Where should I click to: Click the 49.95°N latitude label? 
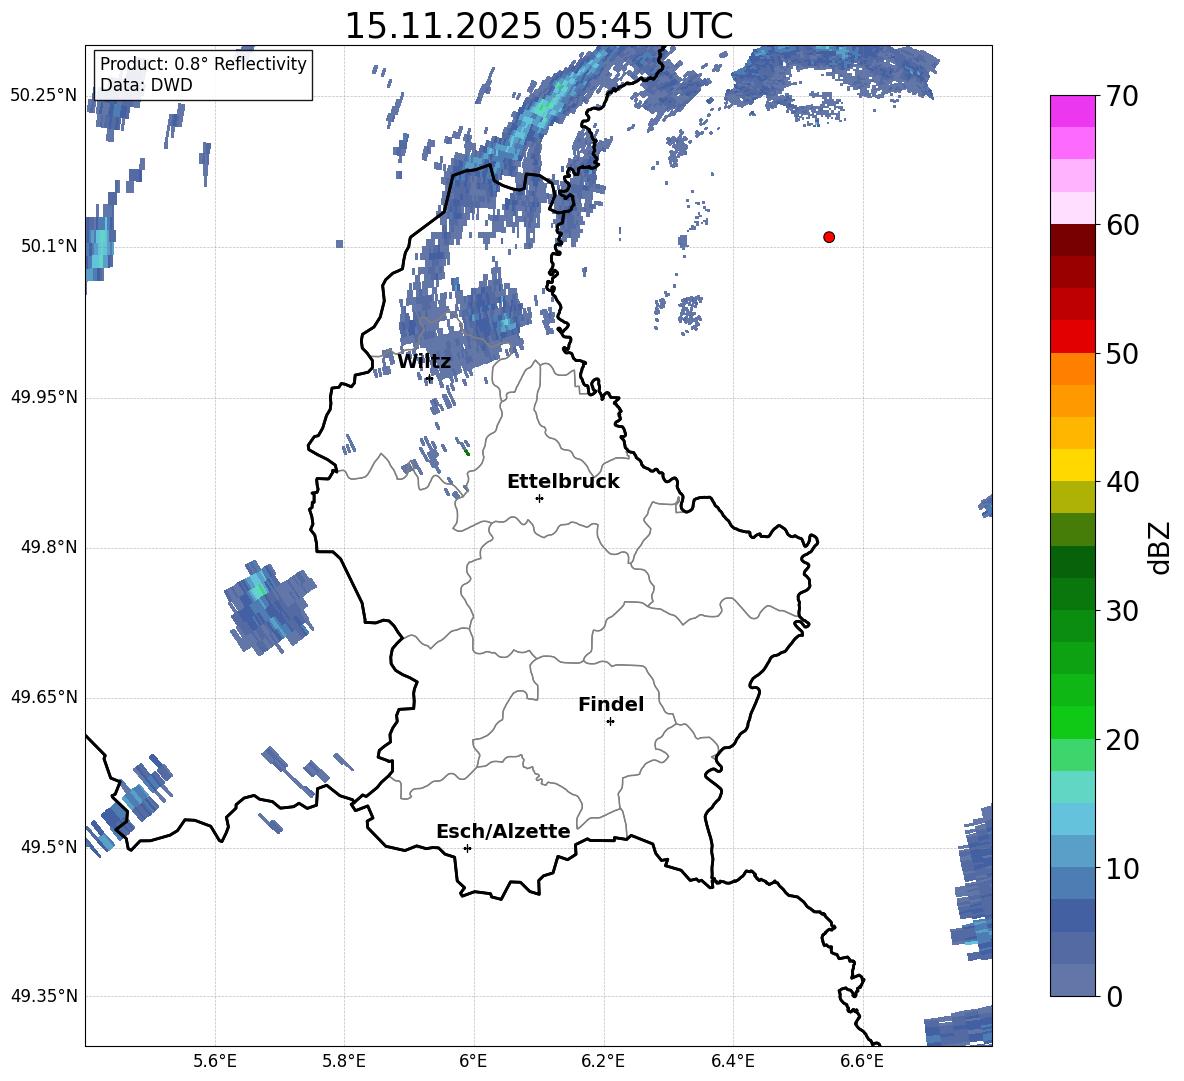click(x=43, y=397)
